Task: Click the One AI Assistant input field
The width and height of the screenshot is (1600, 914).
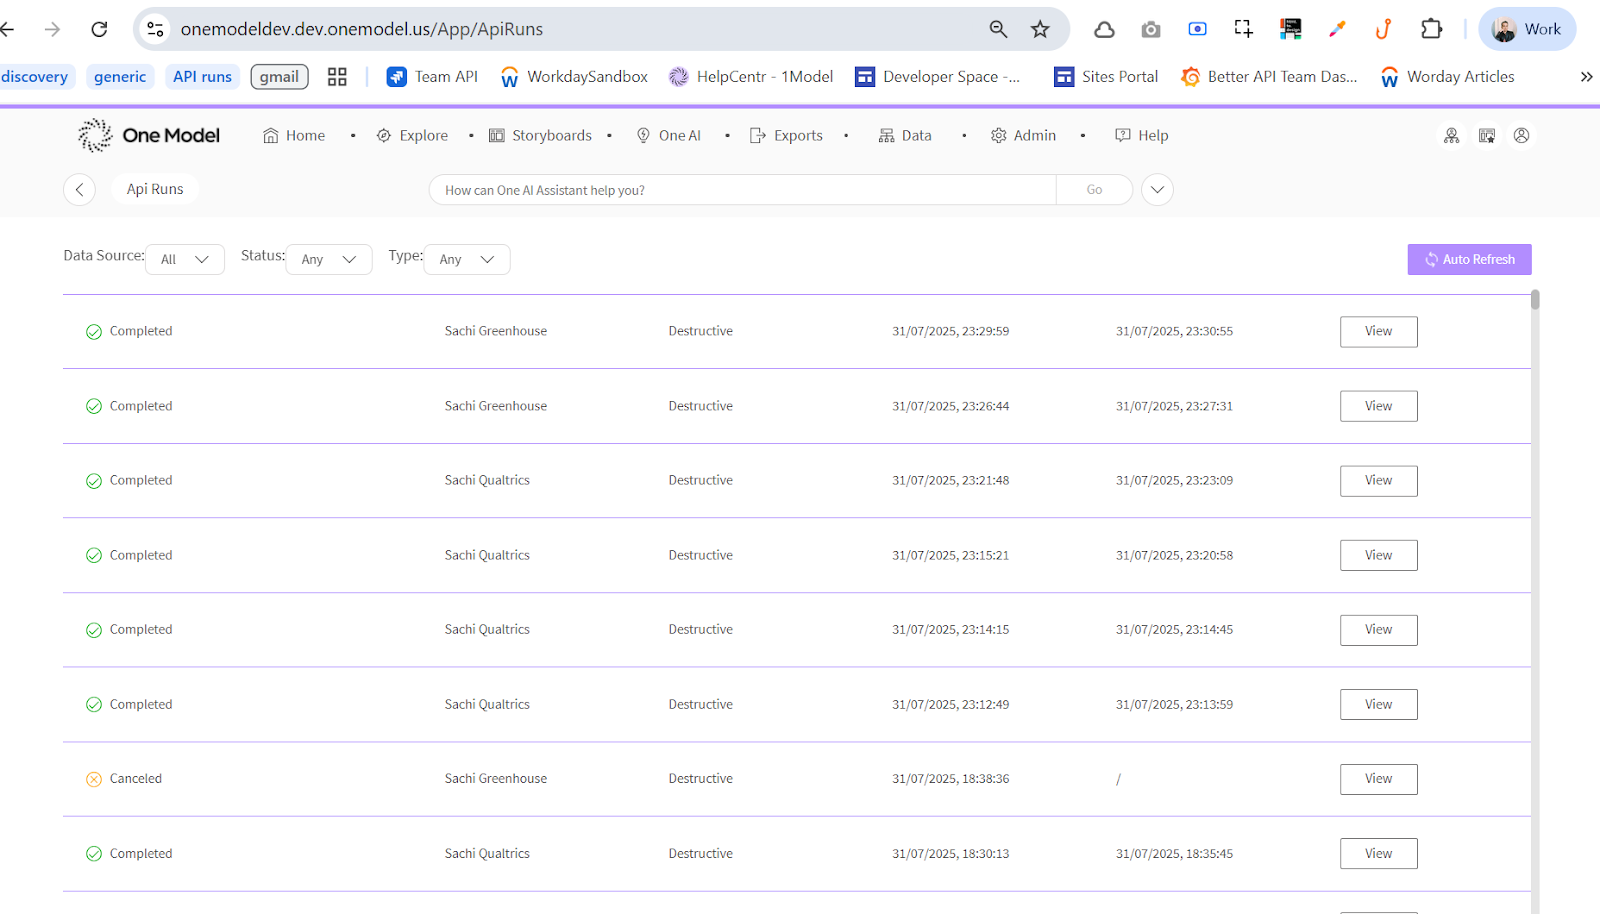Action: [742, 190]
